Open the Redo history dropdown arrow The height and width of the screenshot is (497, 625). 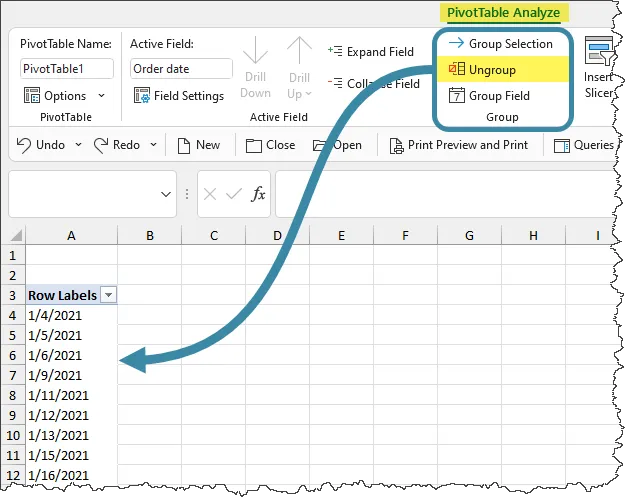153,145
